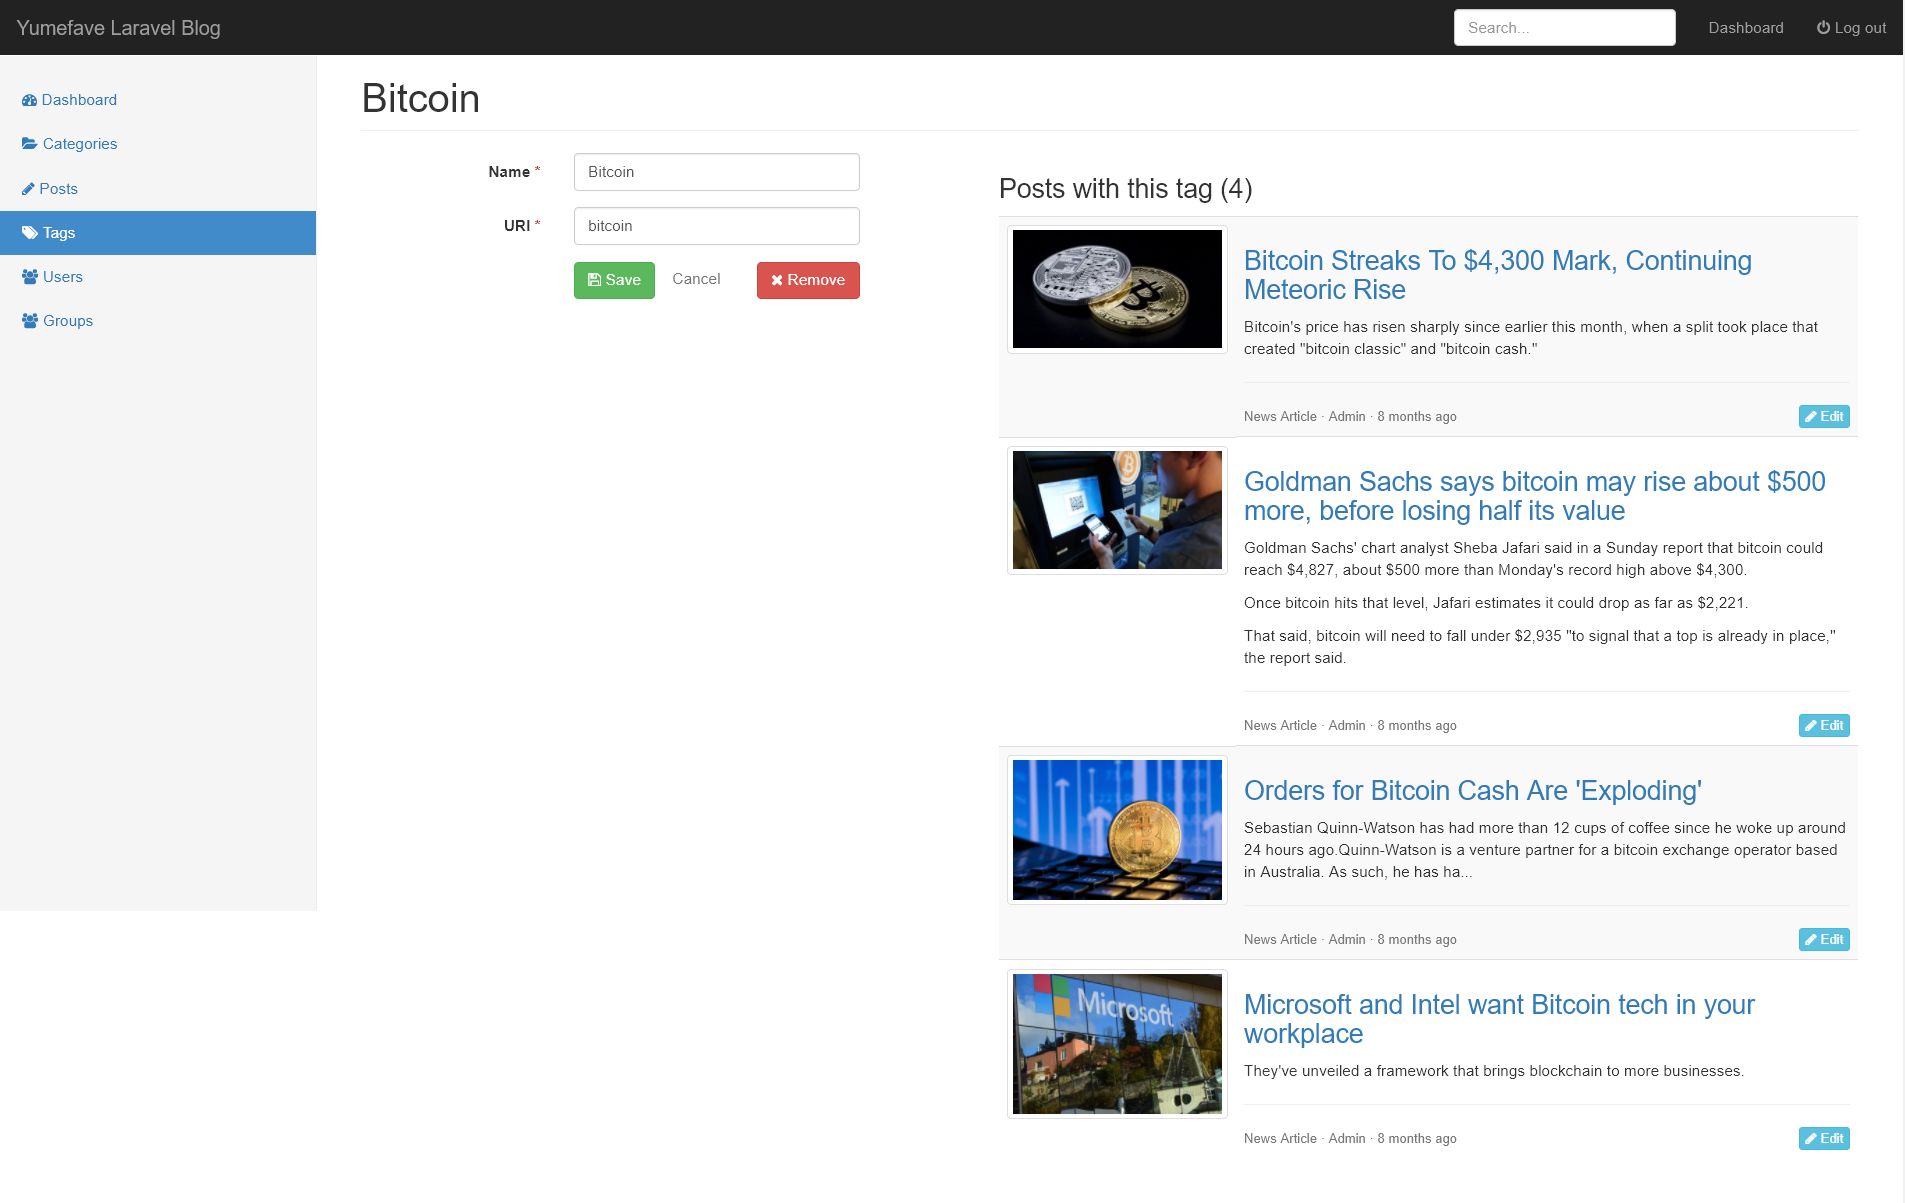Screen dimensions: 1905x1203
Task: Click the Users people icon
Action: (x=30, y=277)
